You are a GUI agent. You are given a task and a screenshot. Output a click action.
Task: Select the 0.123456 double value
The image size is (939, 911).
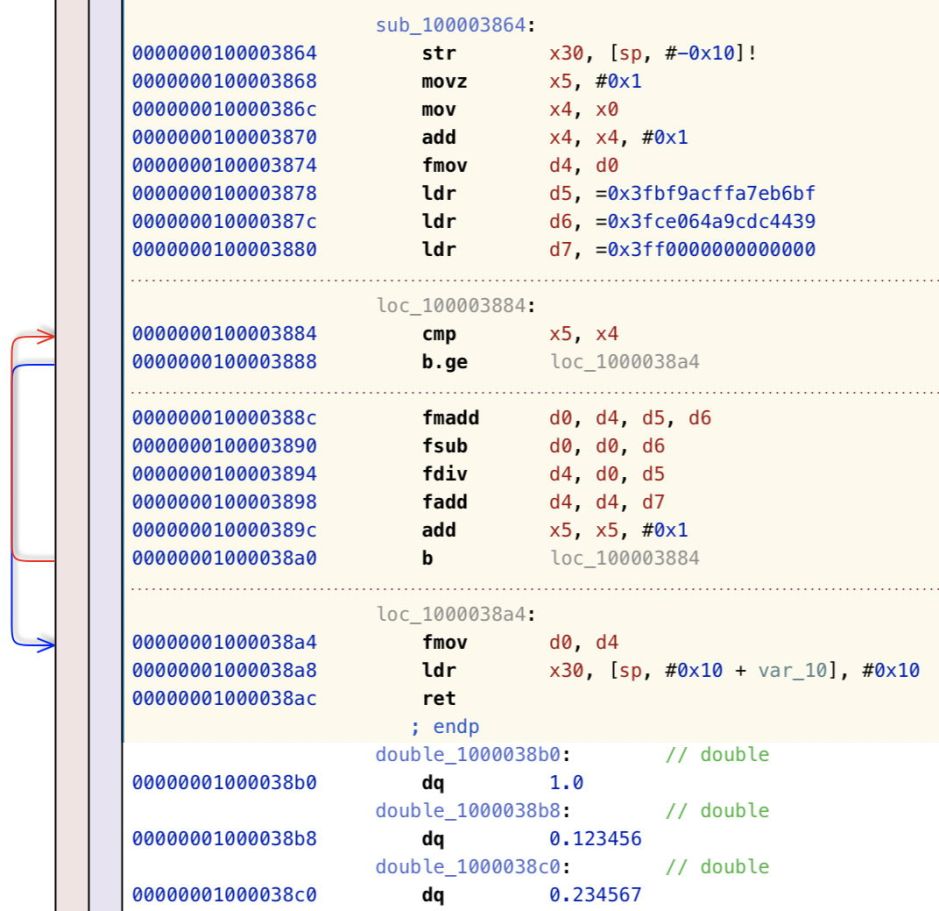tap(596, 838)
